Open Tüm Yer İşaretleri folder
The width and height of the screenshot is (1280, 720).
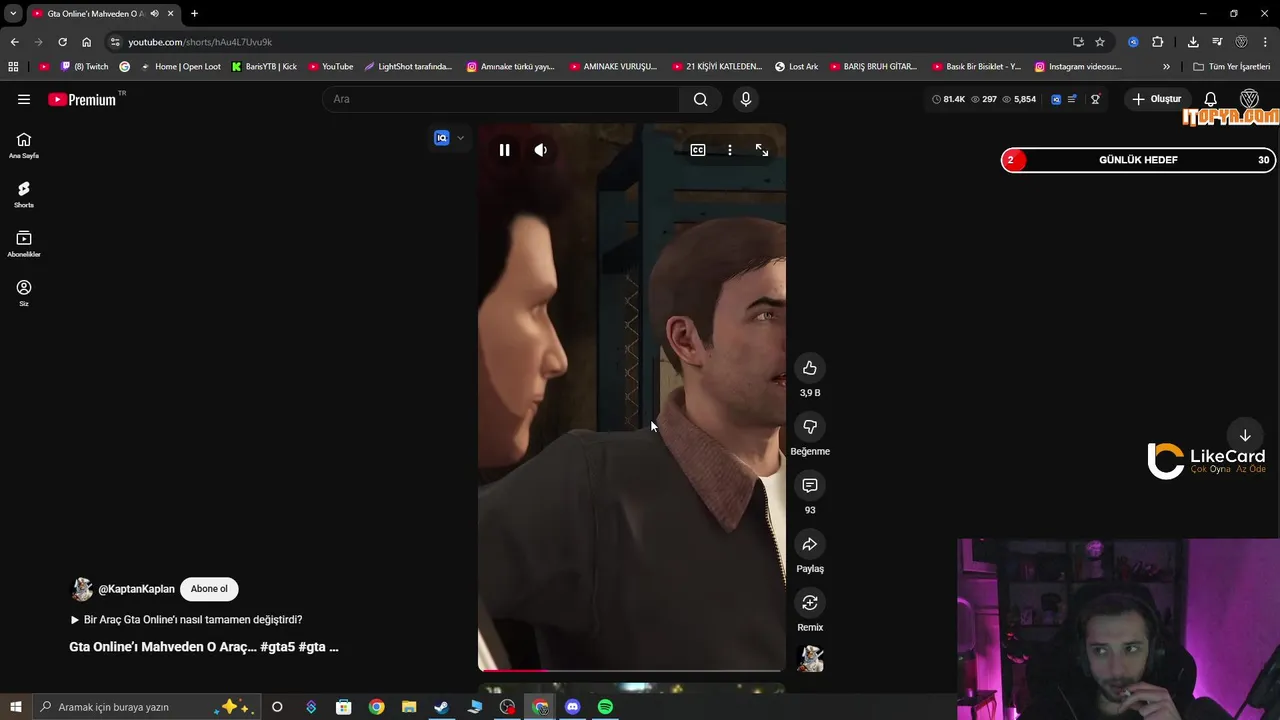[1232, 67]
